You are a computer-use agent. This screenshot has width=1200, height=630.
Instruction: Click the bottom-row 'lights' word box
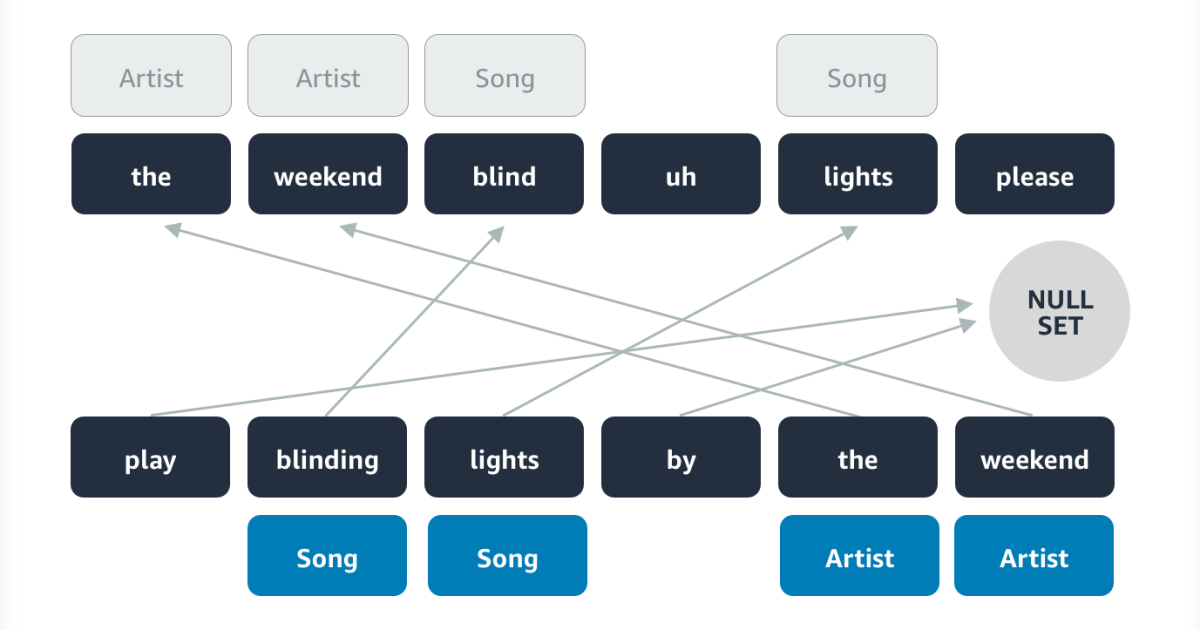click(504, 457)
